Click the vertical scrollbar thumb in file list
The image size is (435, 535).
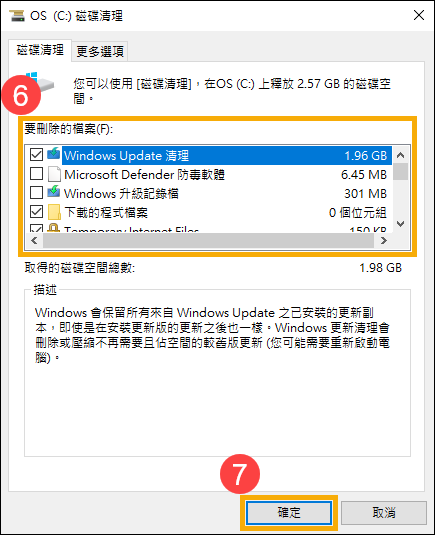(x=401, y=172)
